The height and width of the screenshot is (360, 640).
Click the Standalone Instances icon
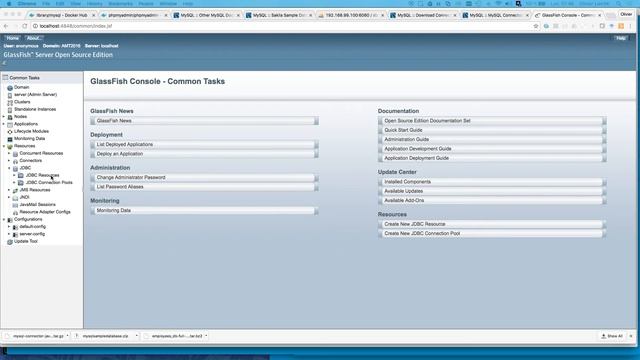click(x=10, y=109)
